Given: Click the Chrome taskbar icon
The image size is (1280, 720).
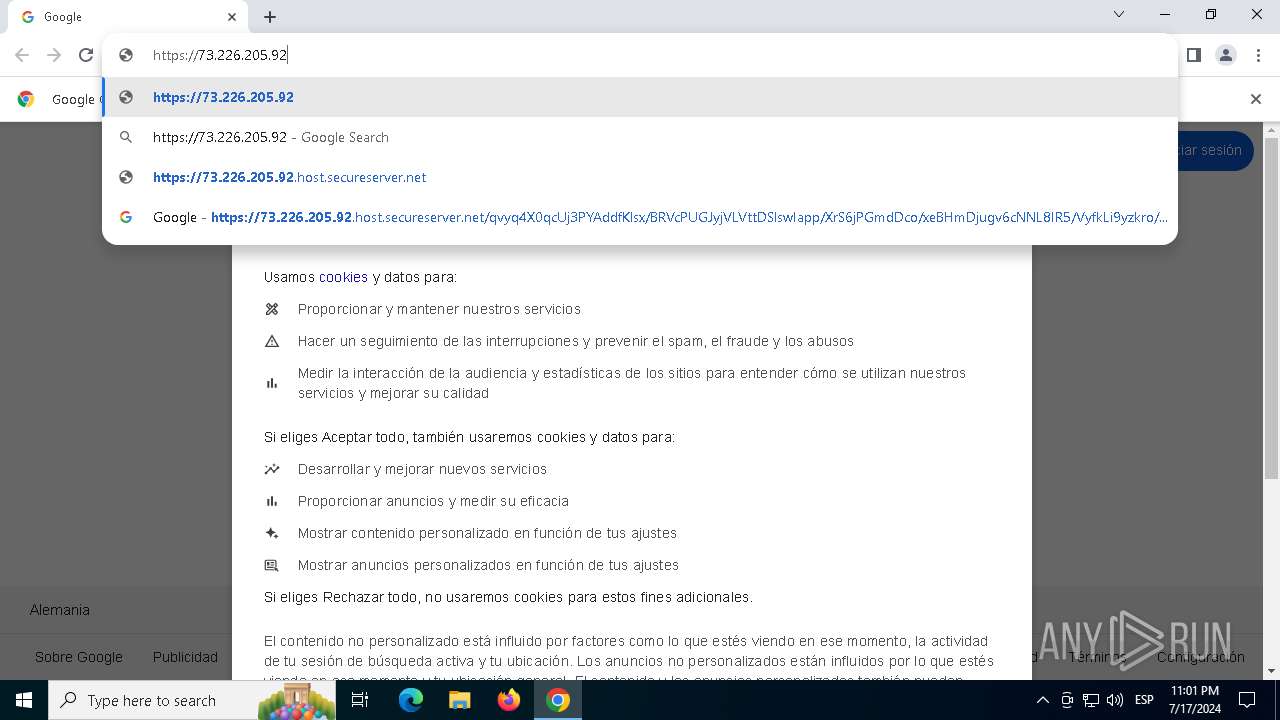Looking at the screenshot, I should [x=558, y=700].
